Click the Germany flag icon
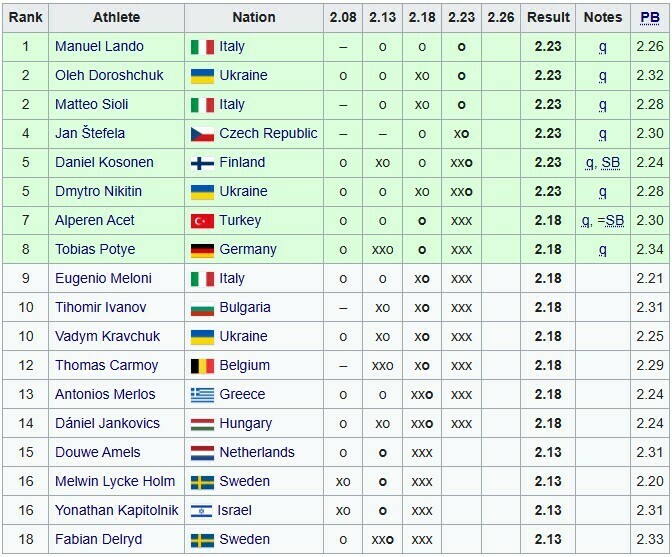672x557 pixels. pos(202,250)
